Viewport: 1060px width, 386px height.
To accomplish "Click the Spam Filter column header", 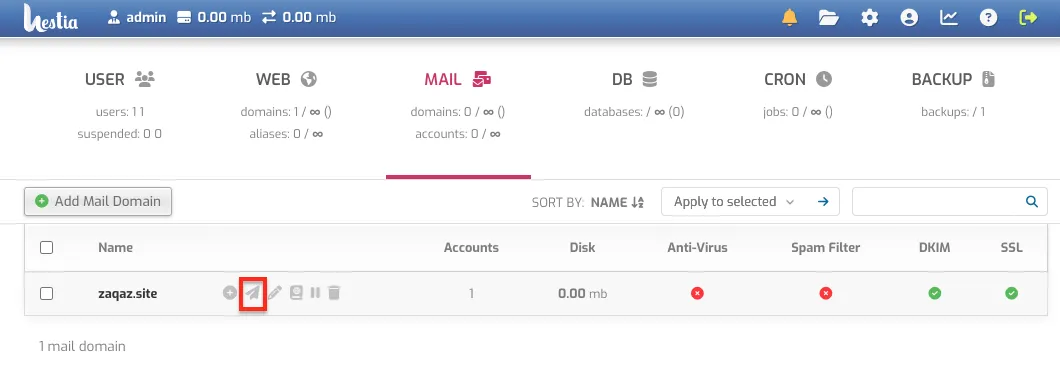I will point(825,247).
